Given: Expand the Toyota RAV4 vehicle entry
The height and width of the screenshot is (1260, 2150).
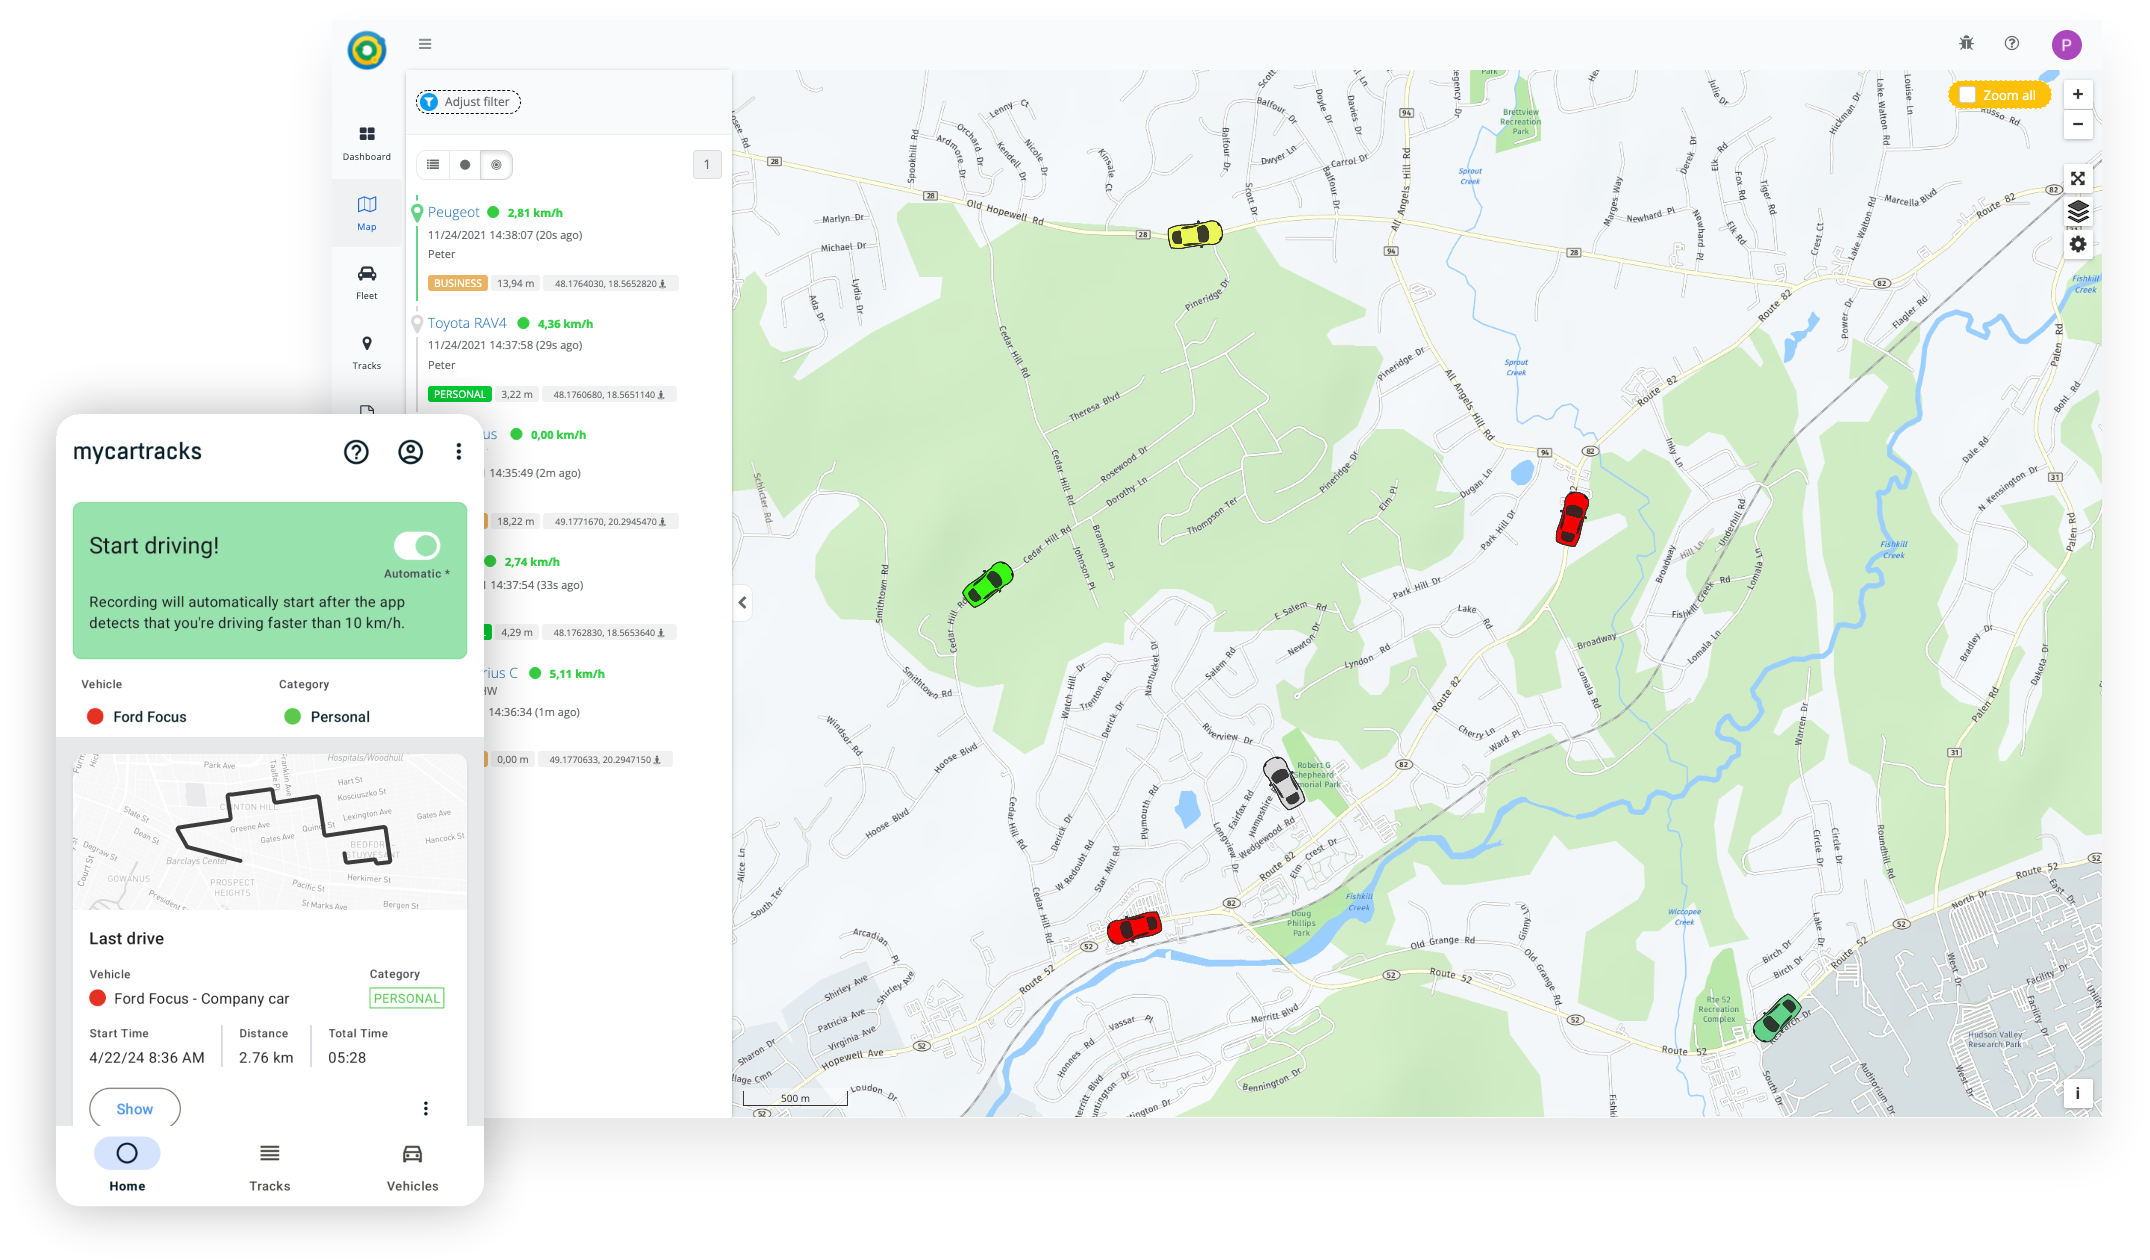Looking at the screenshot, I should coord(466,322).
